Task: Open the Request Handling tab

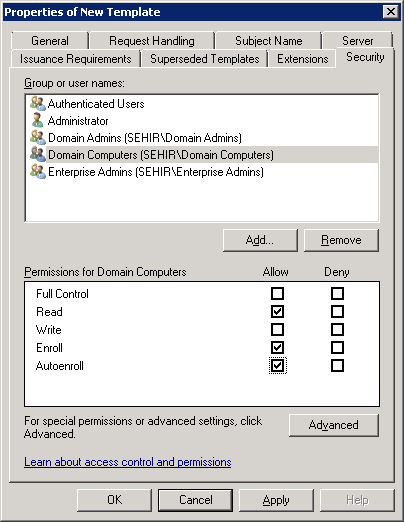Action: (152, 41)
